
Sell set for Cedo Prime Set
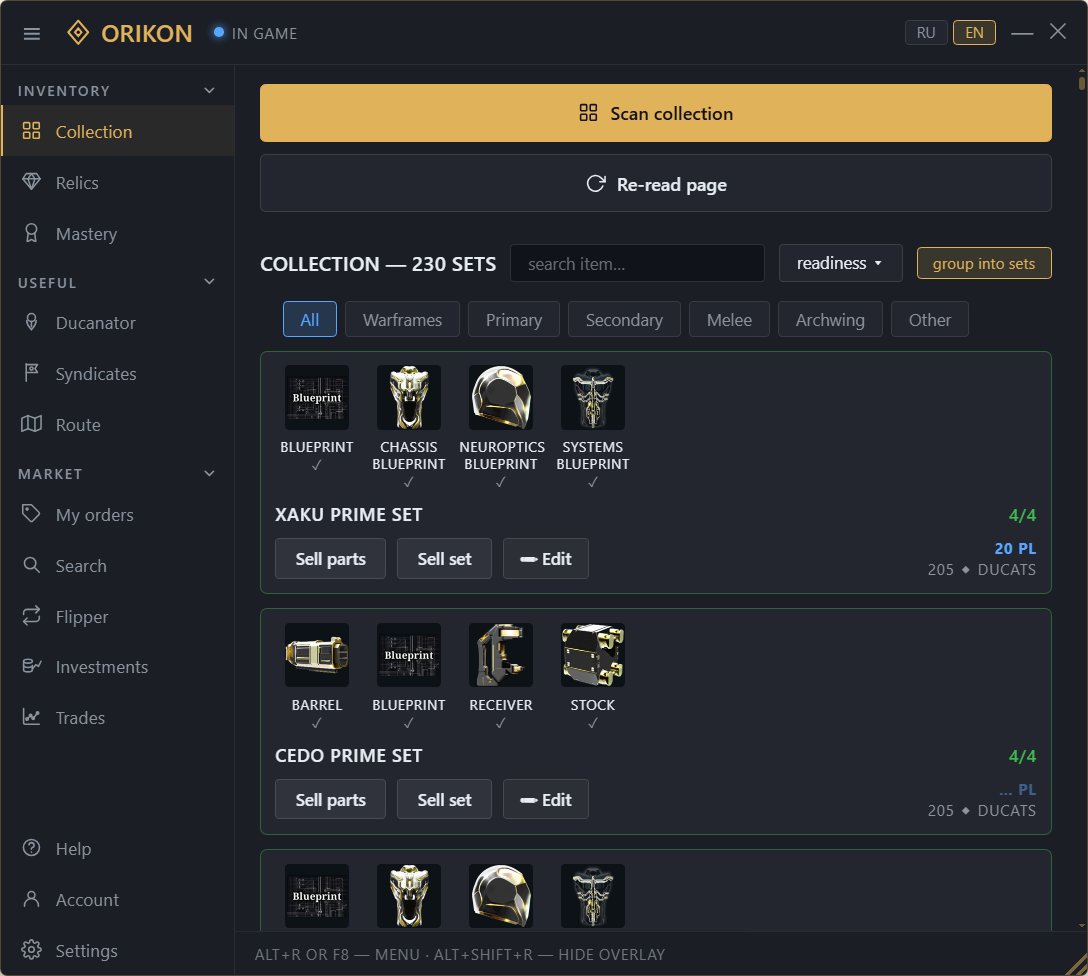[444, 799]
